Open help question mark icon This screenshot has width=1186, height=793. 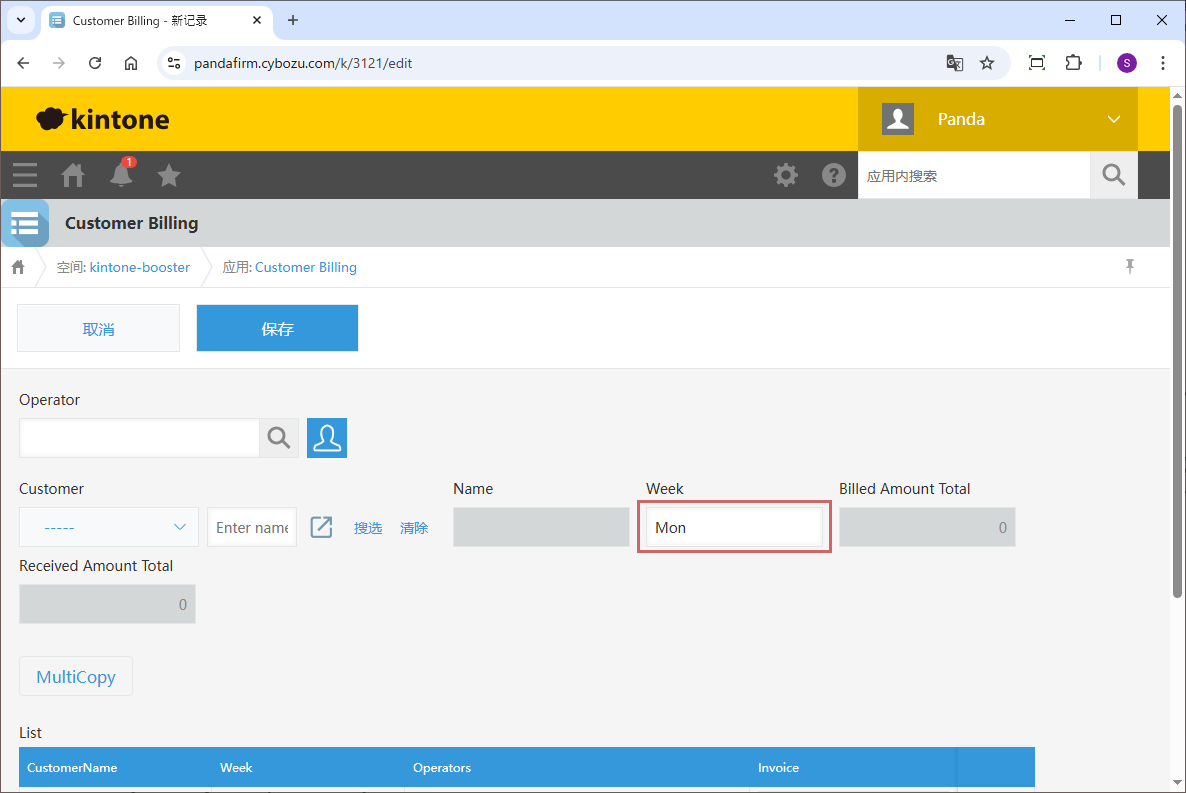(x=833, y=175)
